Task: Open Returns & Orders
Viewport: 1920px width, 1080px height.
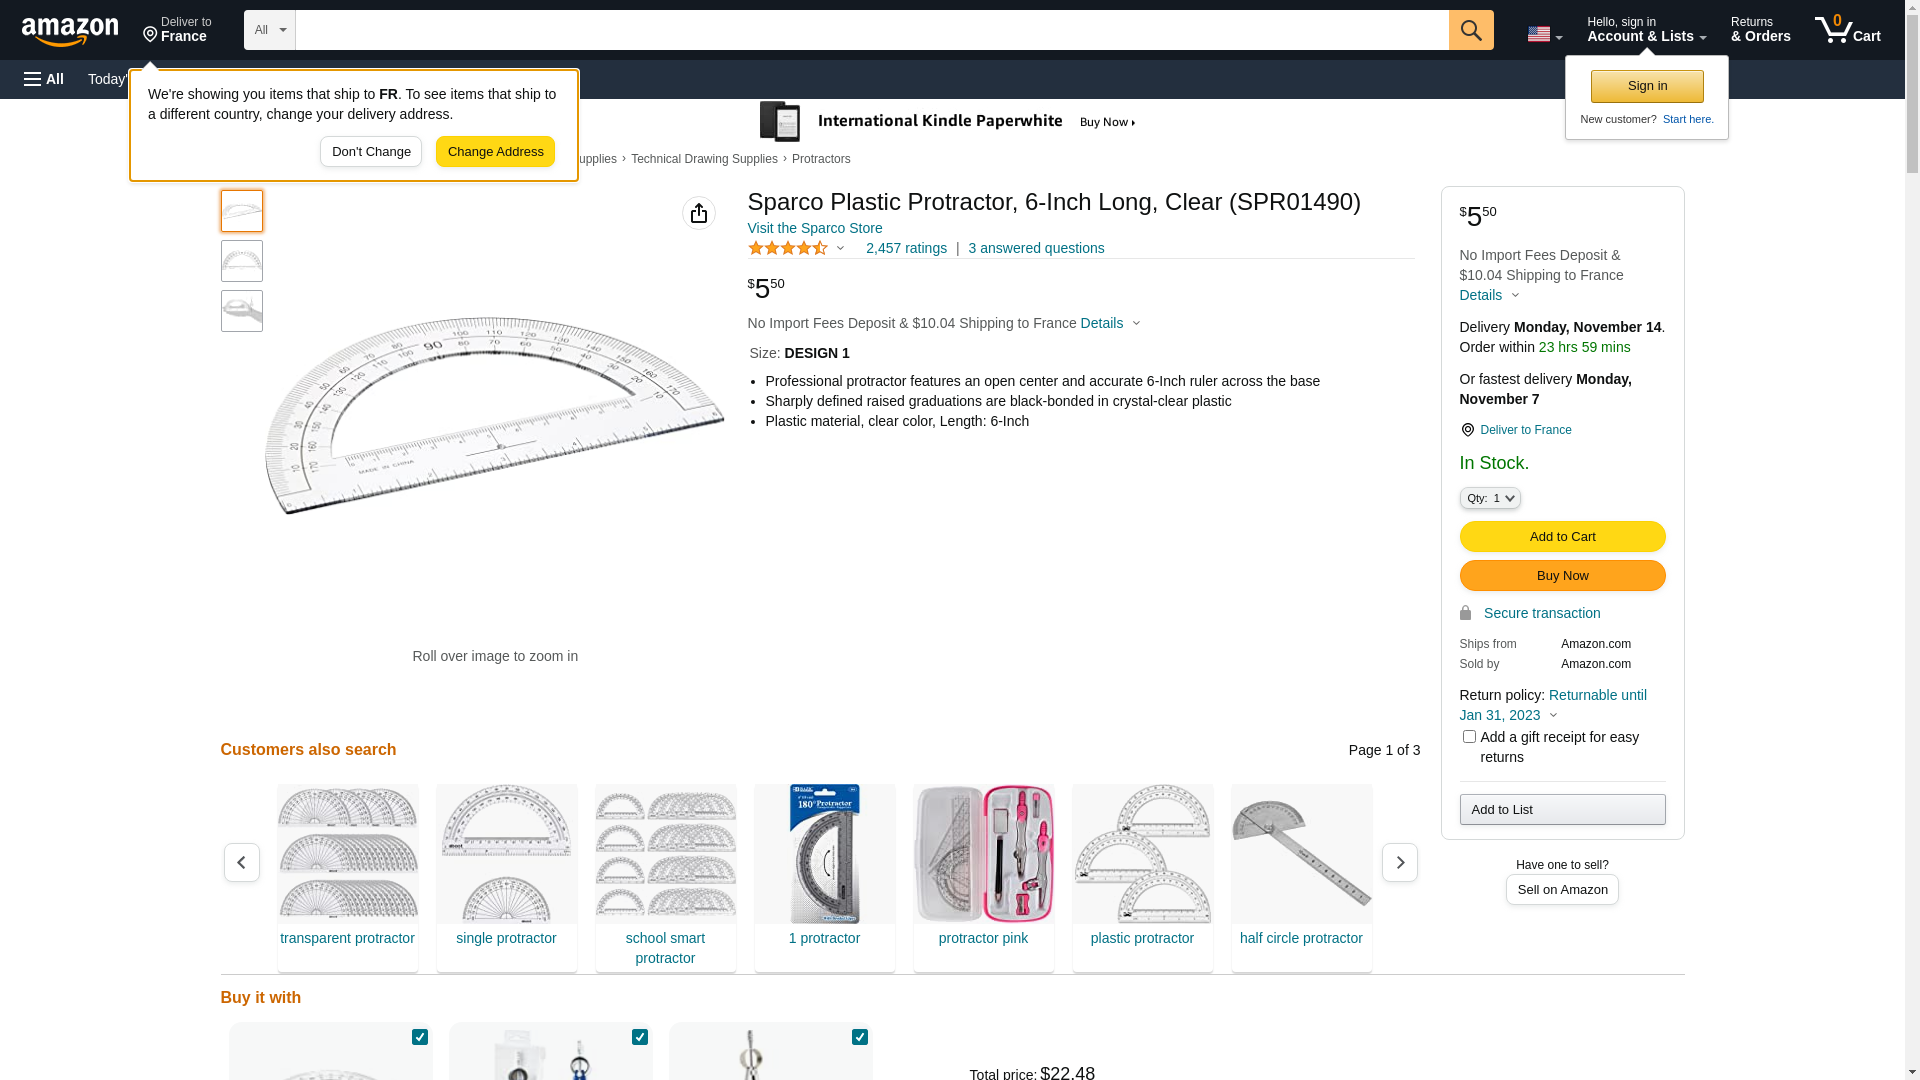Action: point(1760,30)
